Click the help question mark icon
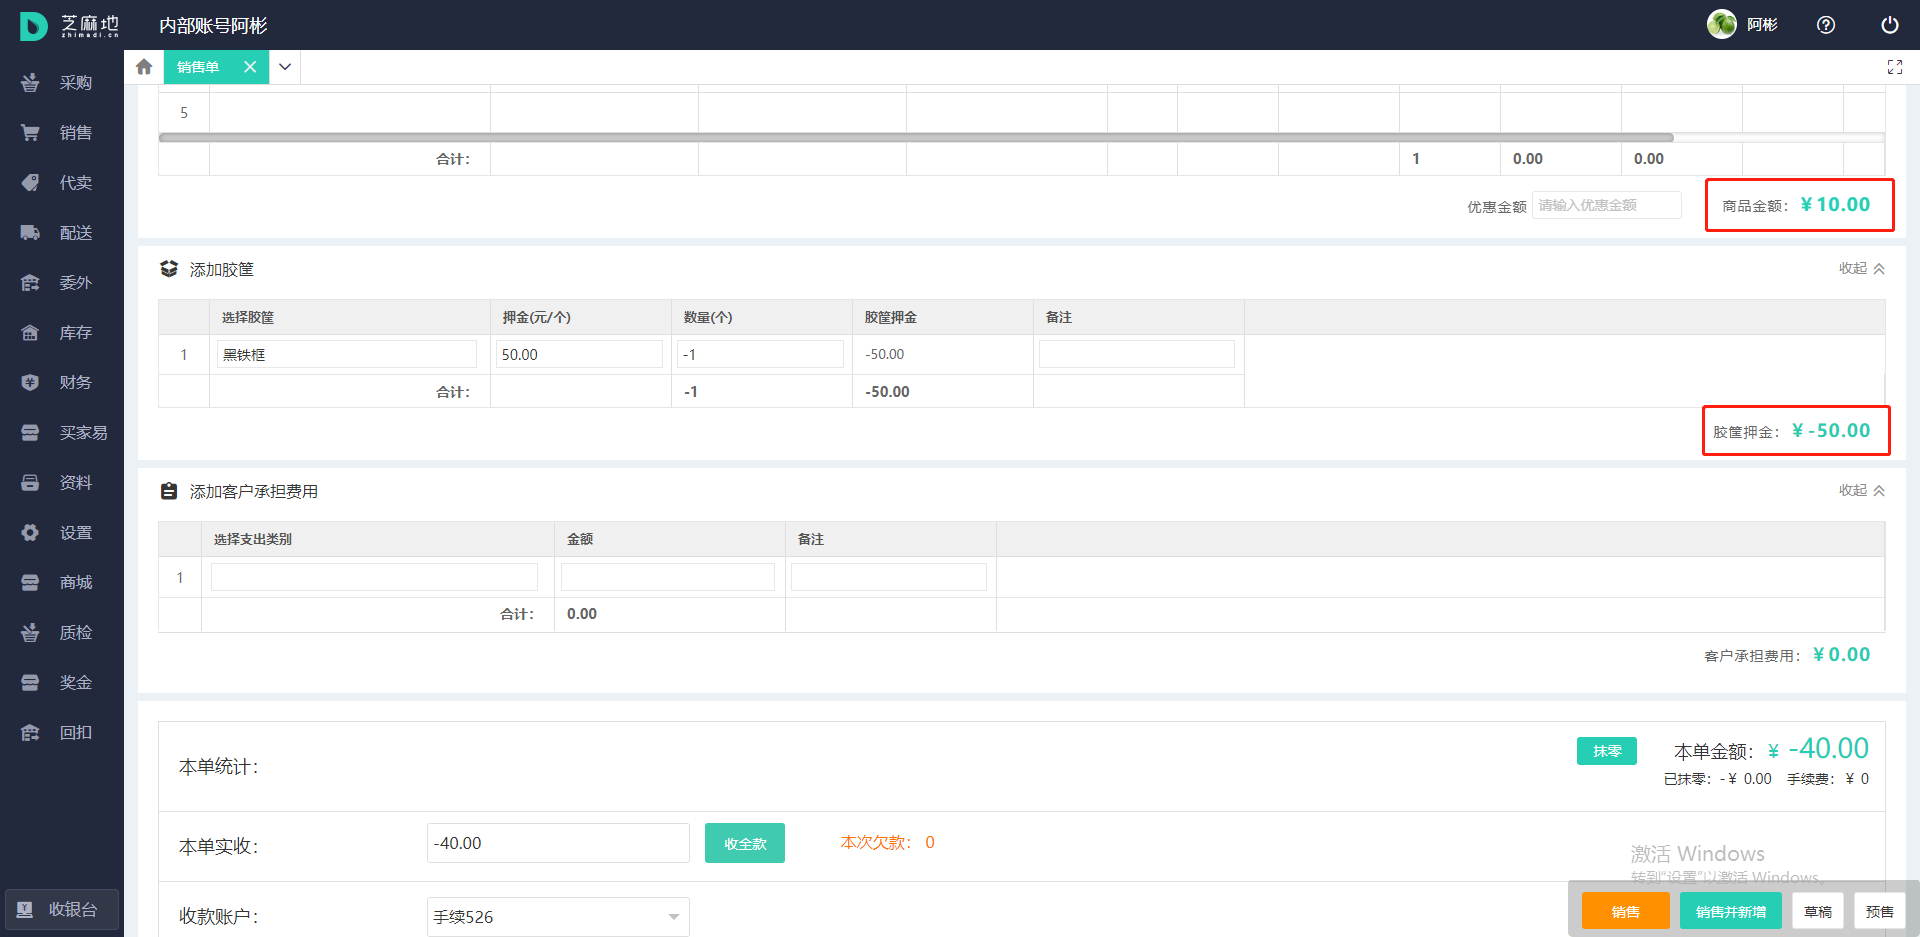This screenshot has height=937, width=1920. [1826, 25]
